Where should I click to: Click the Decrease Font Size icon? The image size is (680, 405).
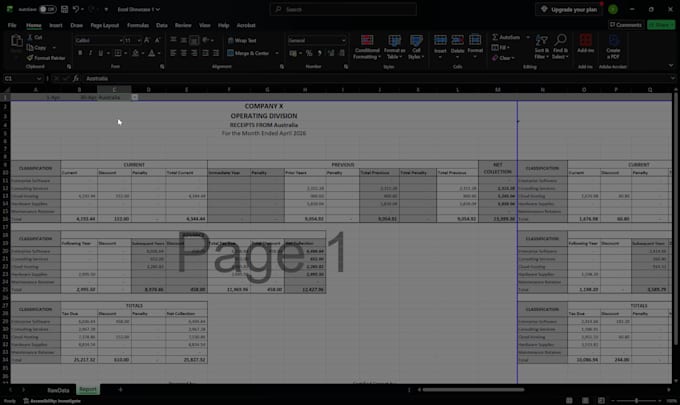[157, 40]
